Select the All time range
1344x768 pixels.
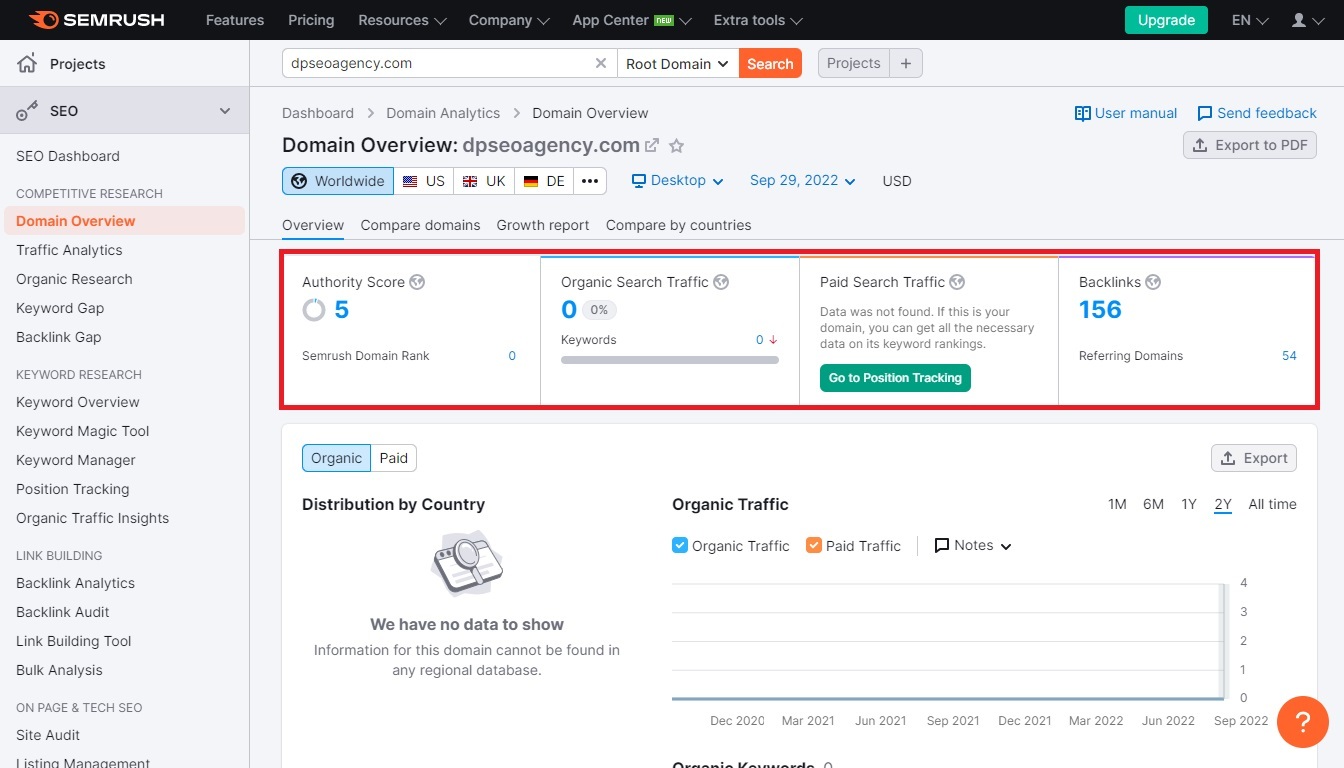click(x=1272, y=504)
